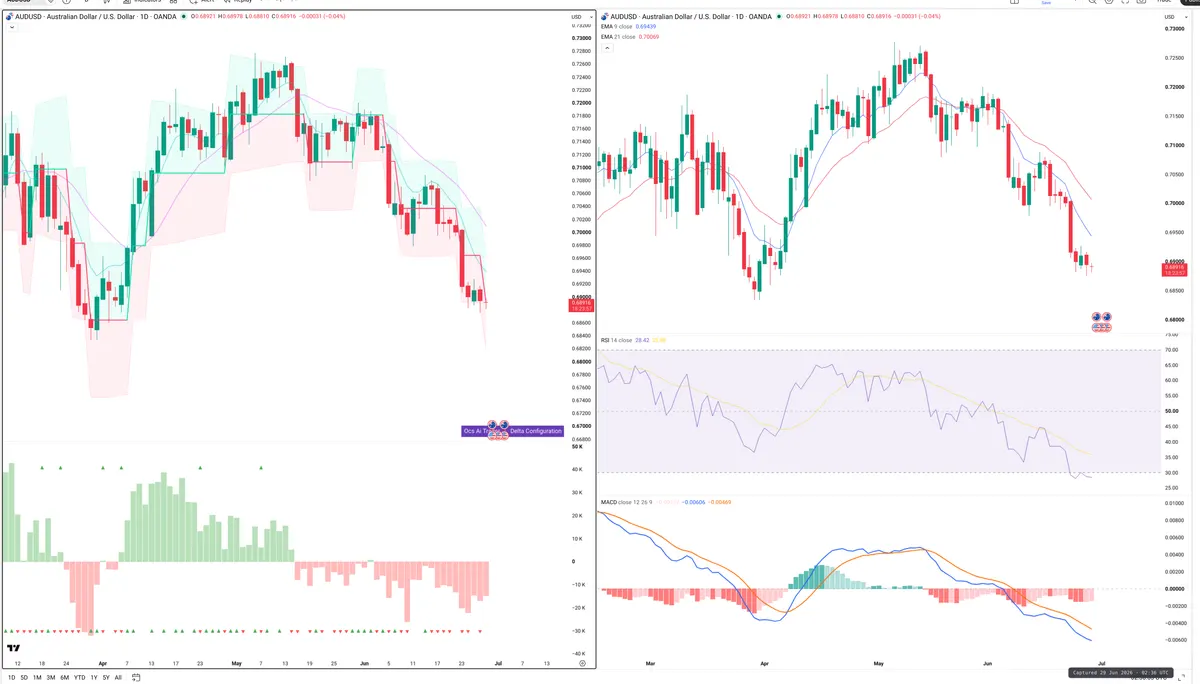Click the red 0.68916 price label, left chart
Viewport: 1200px width, 684px height.
pyautogui.click(x=580, y=306)
